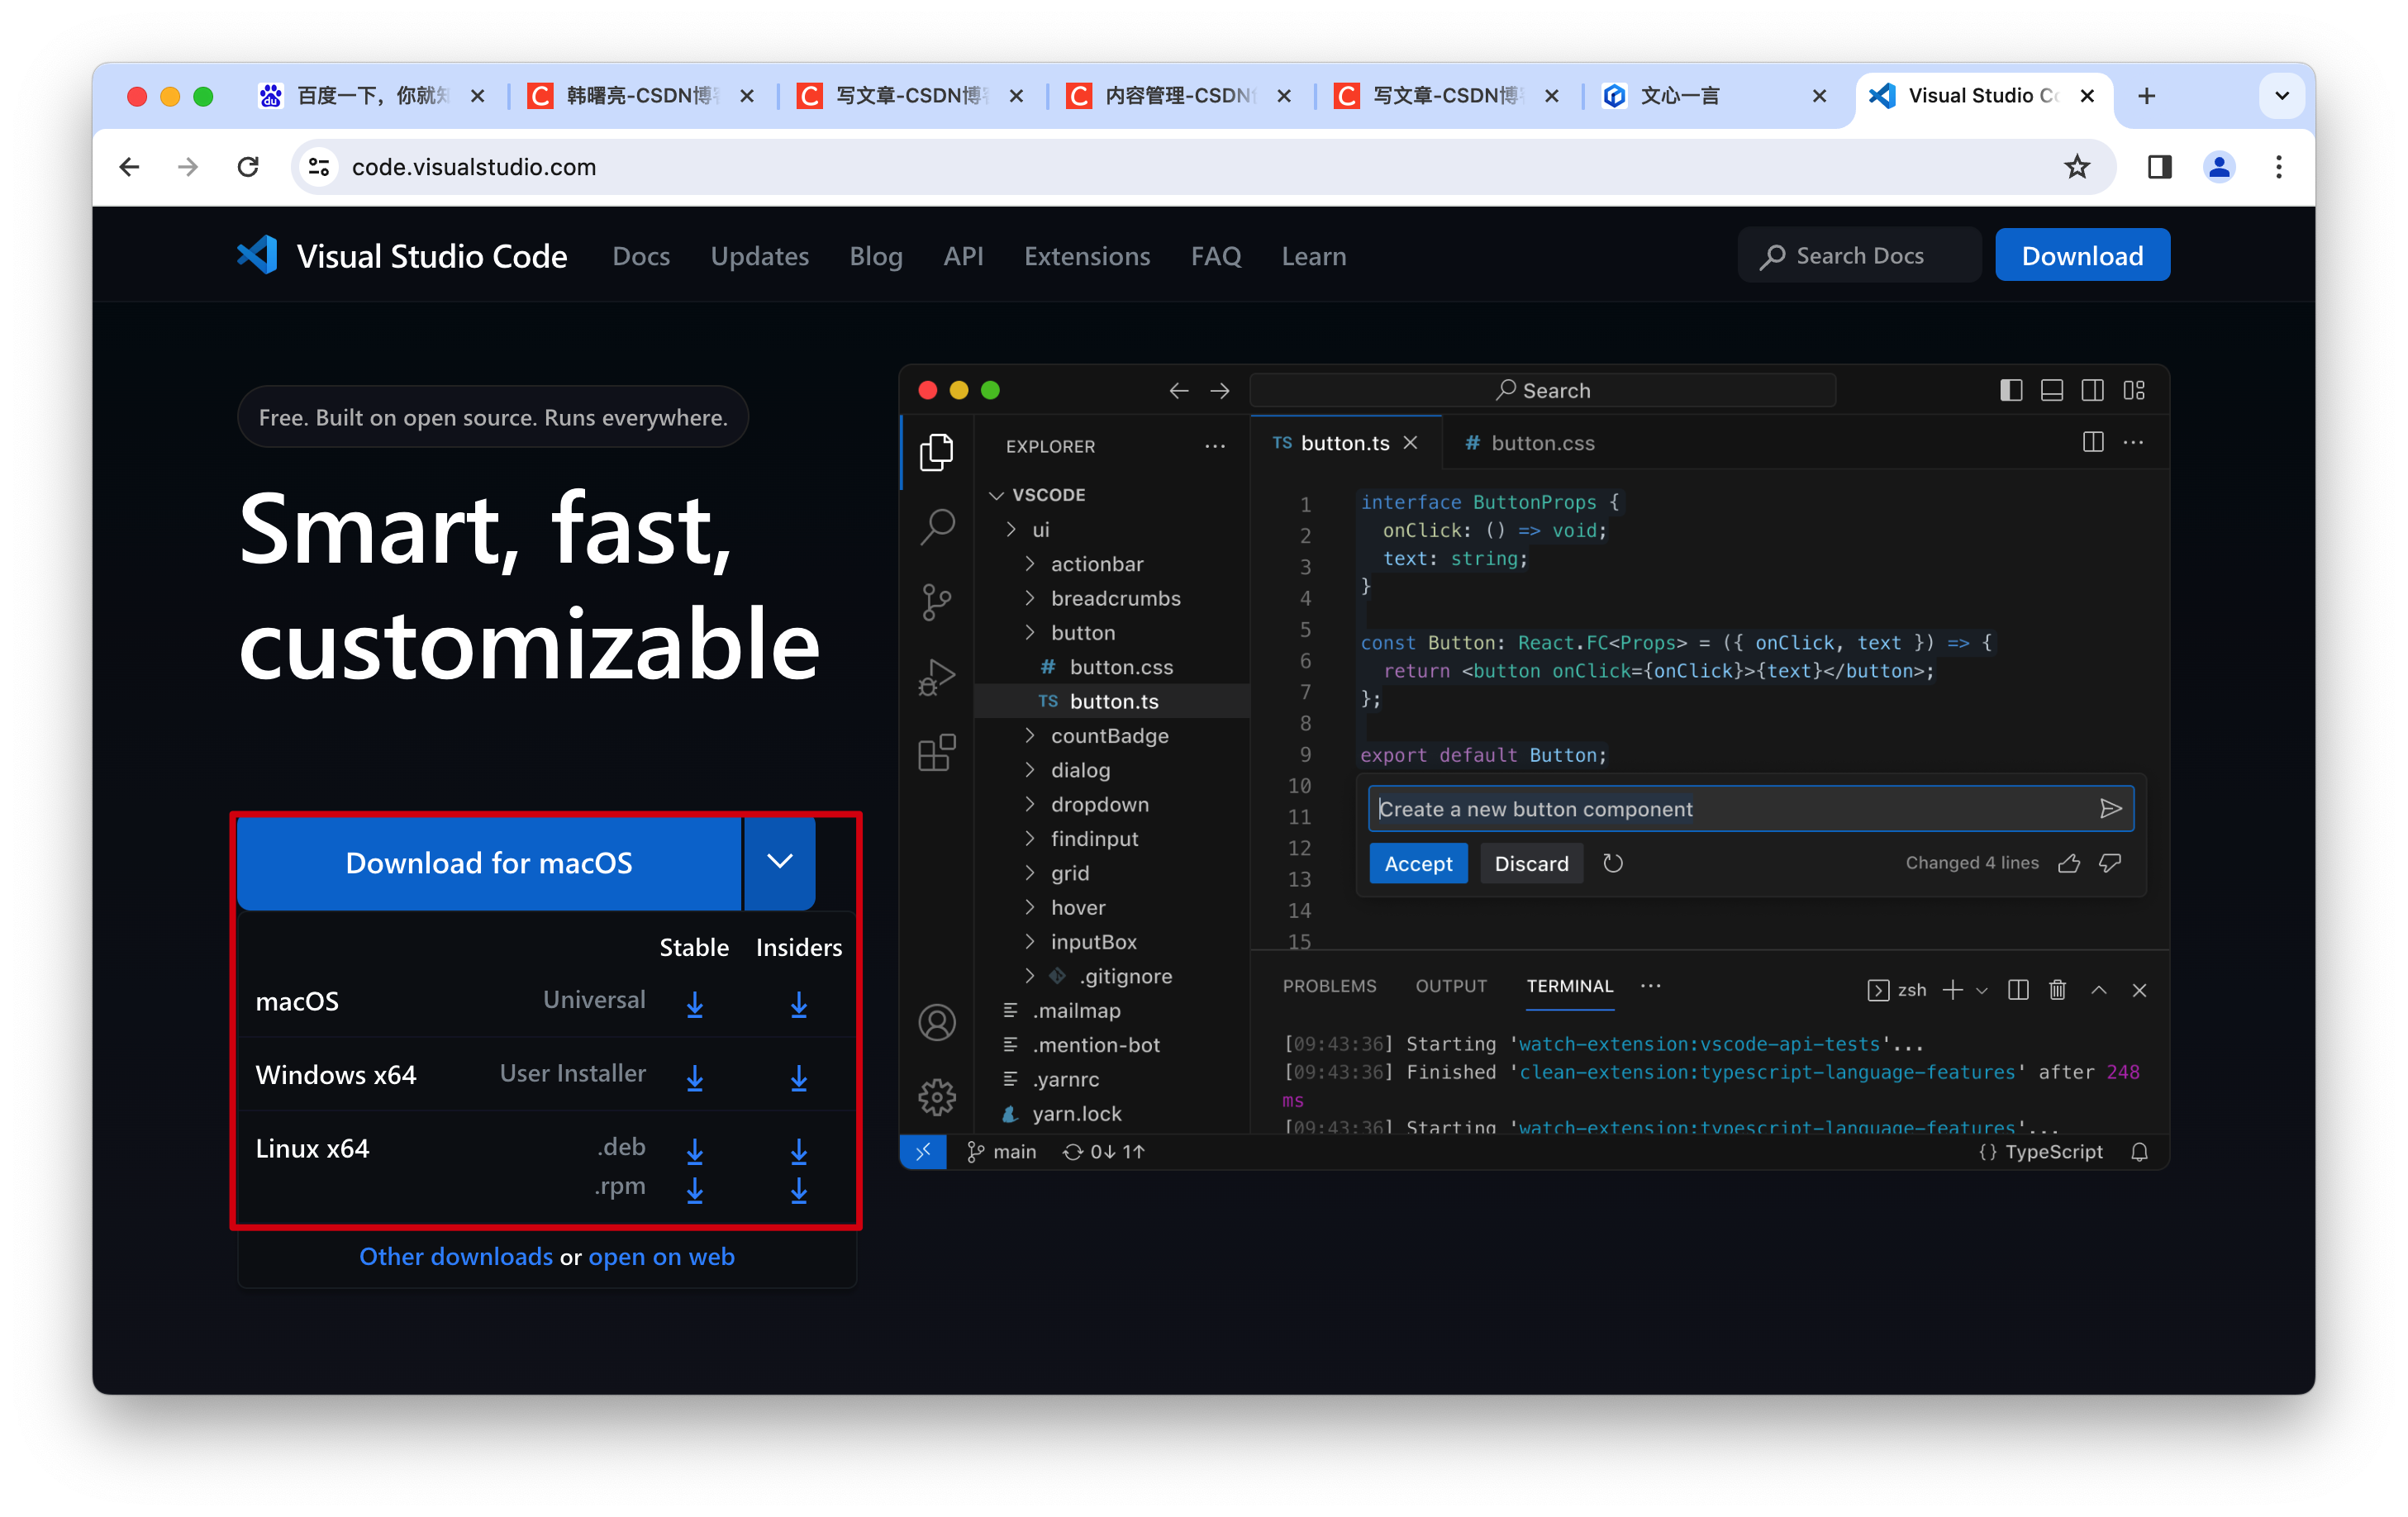
Task: Open Chrome's three-dot menu
Action: [x=2279, y=167]
